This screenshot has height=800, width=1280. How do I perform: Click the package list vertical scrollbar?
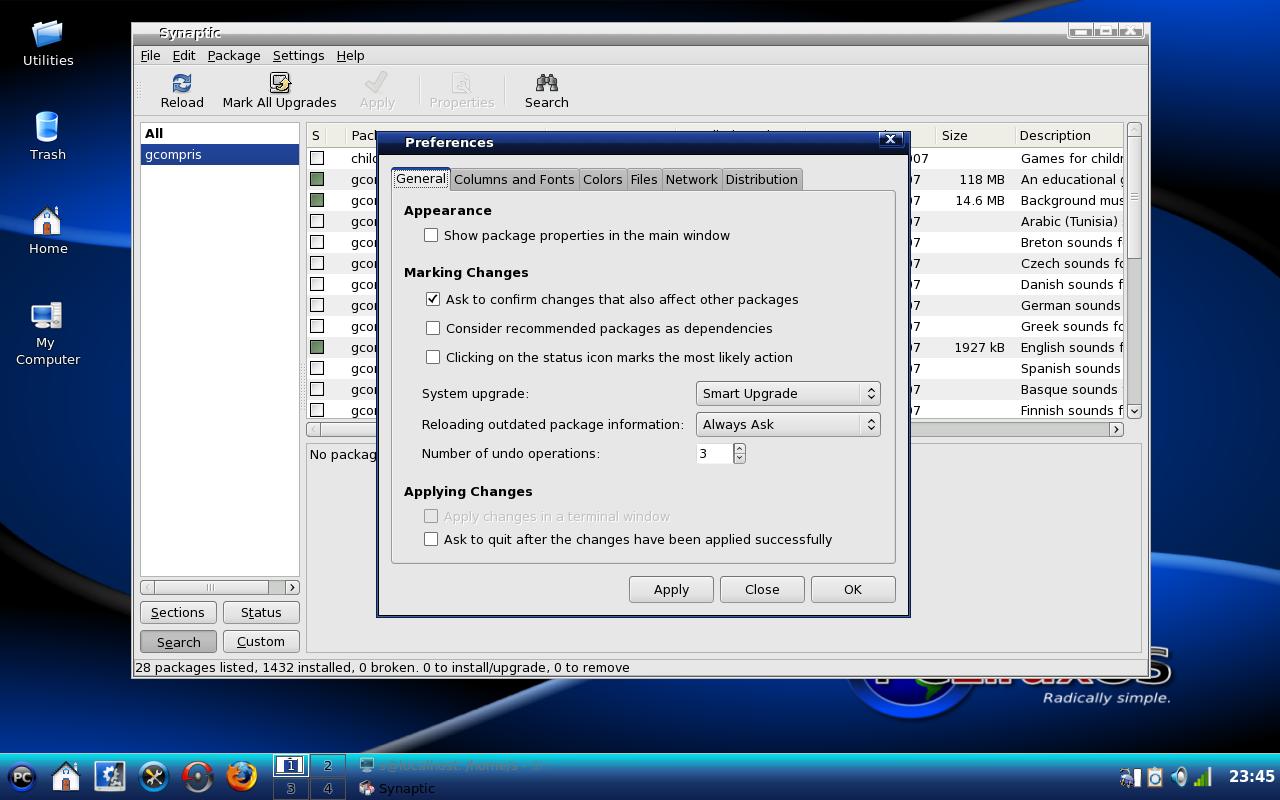pyautogui.click(x=1134, y=270)
